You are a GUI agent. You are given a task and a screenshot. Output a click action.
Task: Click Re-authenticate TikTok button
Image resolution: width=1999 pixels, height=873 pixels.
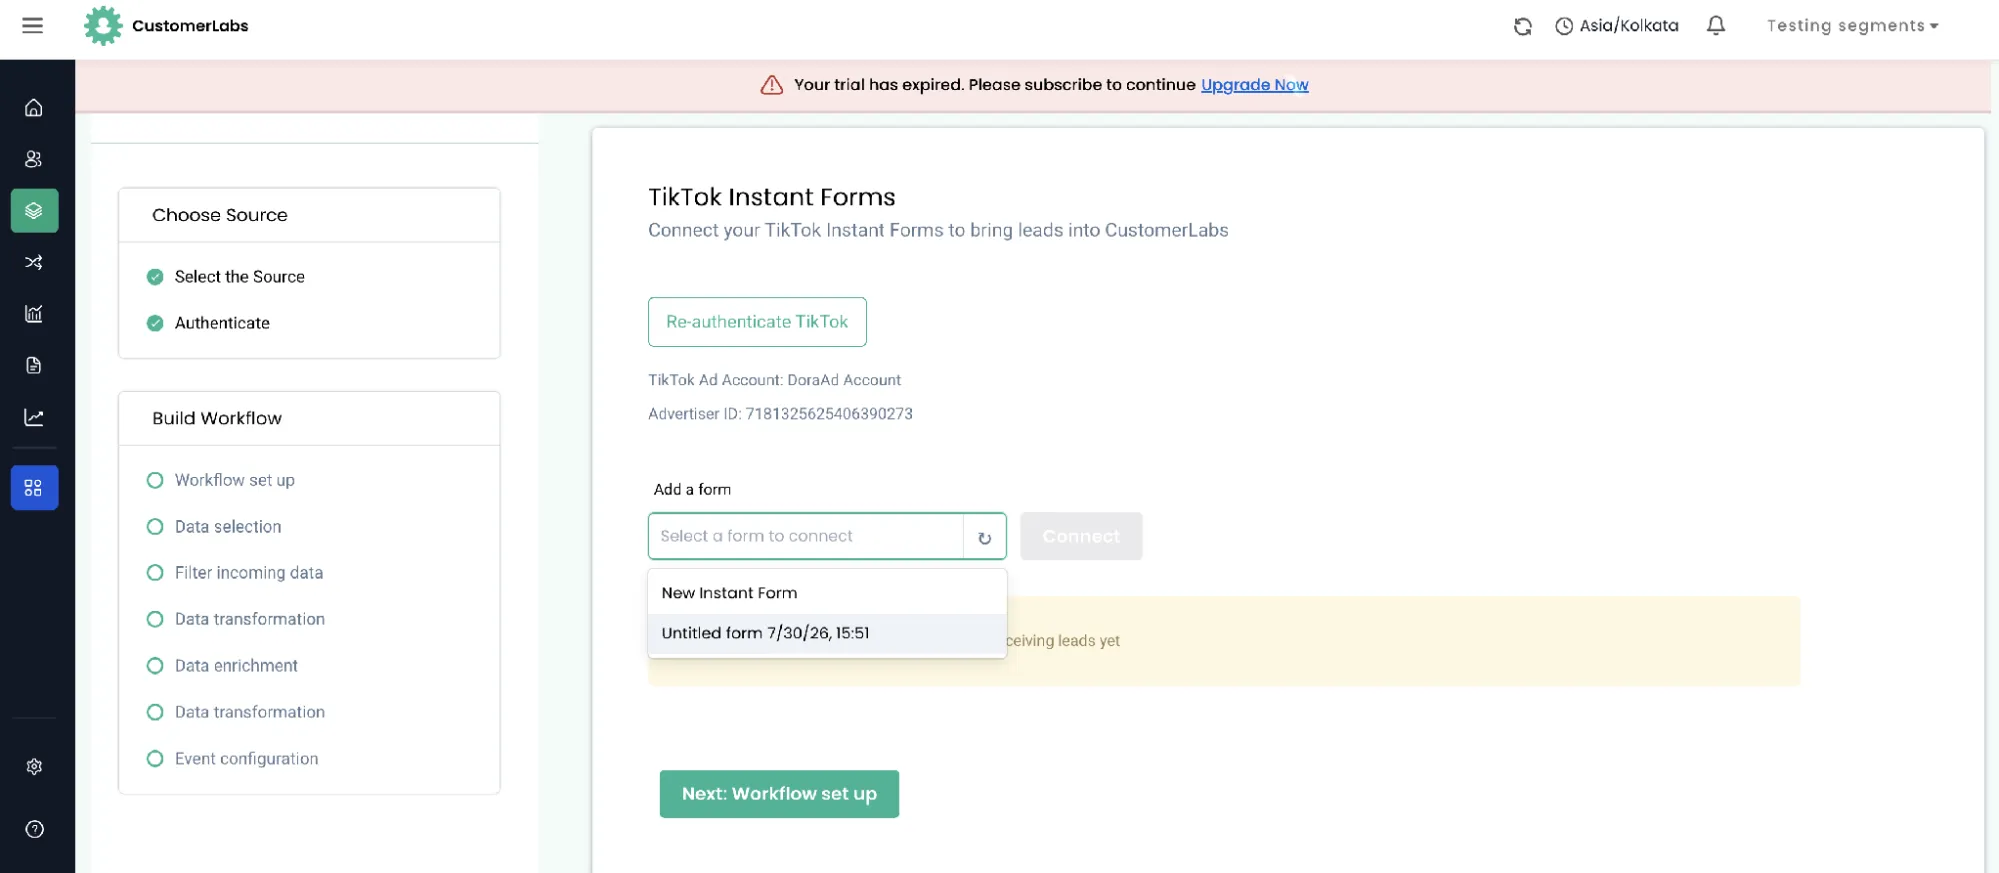(757, 322)
